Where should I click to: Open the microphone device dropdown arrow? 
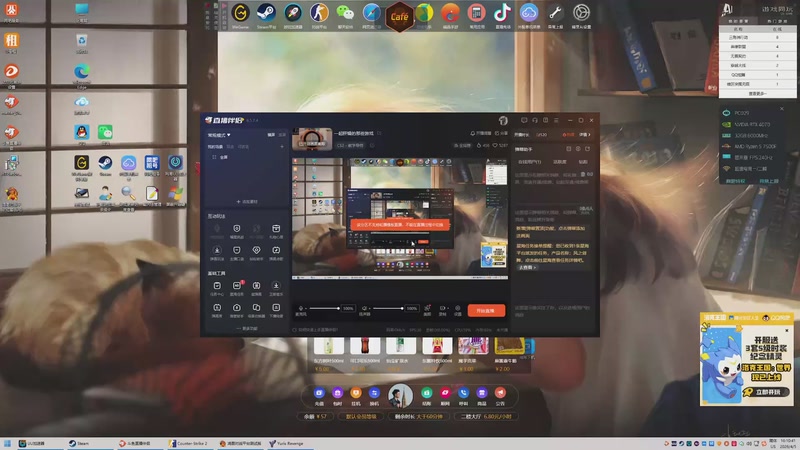[x=306, y=308]
